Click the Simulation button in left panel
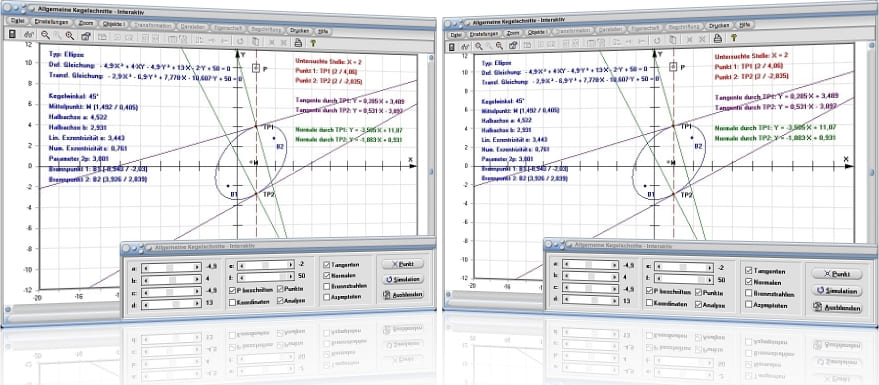Screen dimensions: 879x385 404,279
